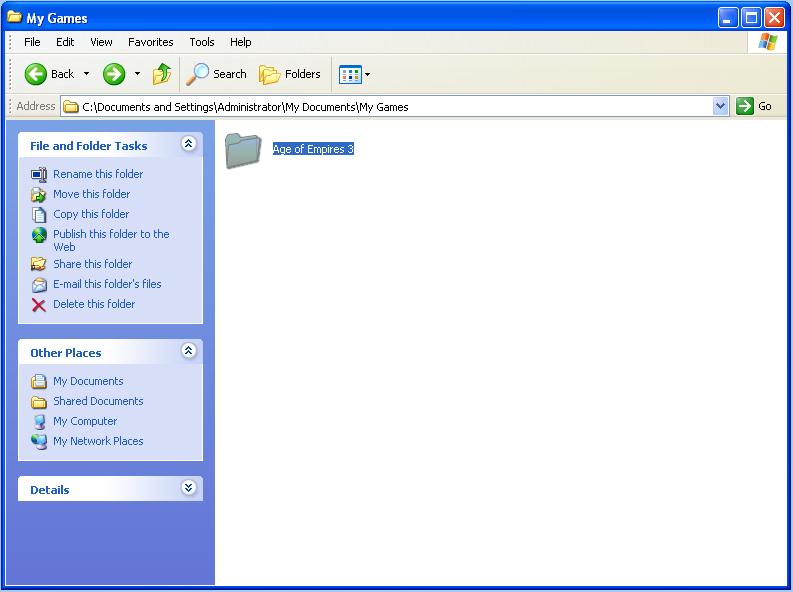Open the File menu
Image resolution: width=793 pixels, height=592 pixels.
(32, 42)
